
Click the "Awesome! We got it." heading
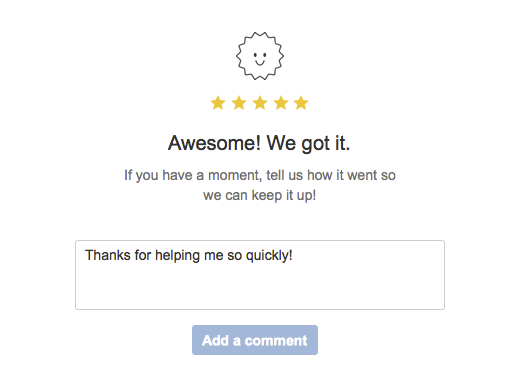(259, 143)
